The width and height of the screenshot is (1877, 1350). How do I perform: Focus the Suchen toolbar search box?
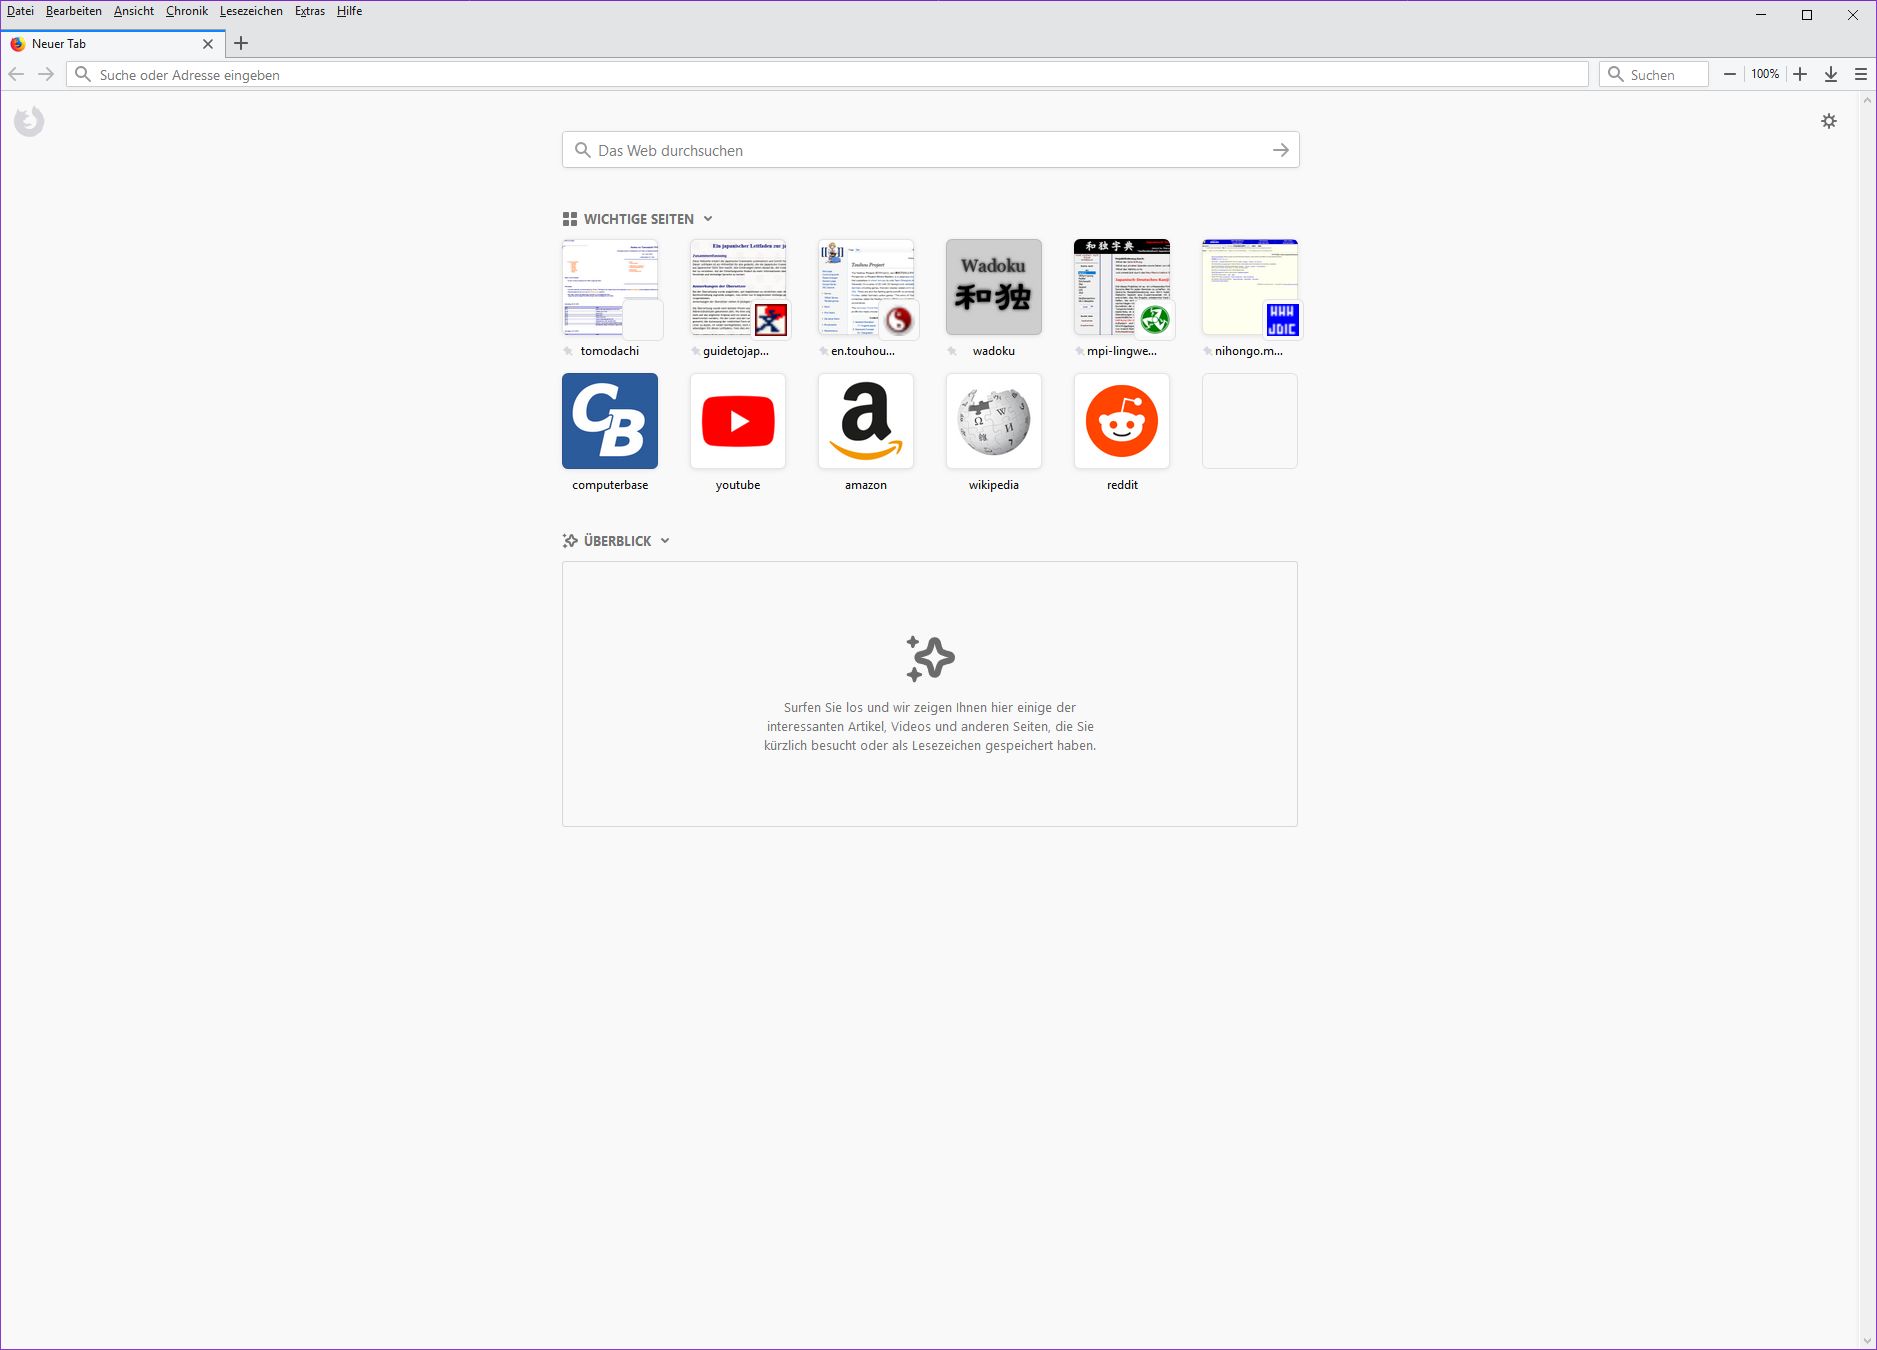pos(1654,75)
